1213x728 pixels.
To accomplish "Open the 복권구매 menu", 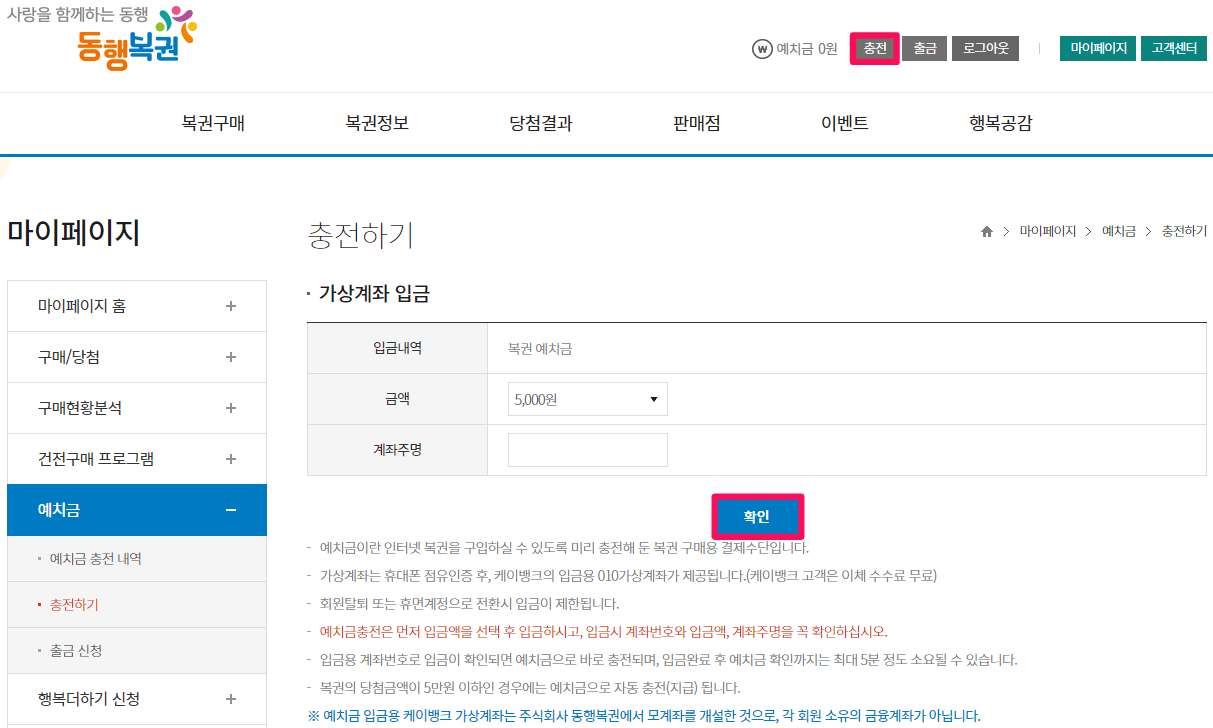I will 213,123.
